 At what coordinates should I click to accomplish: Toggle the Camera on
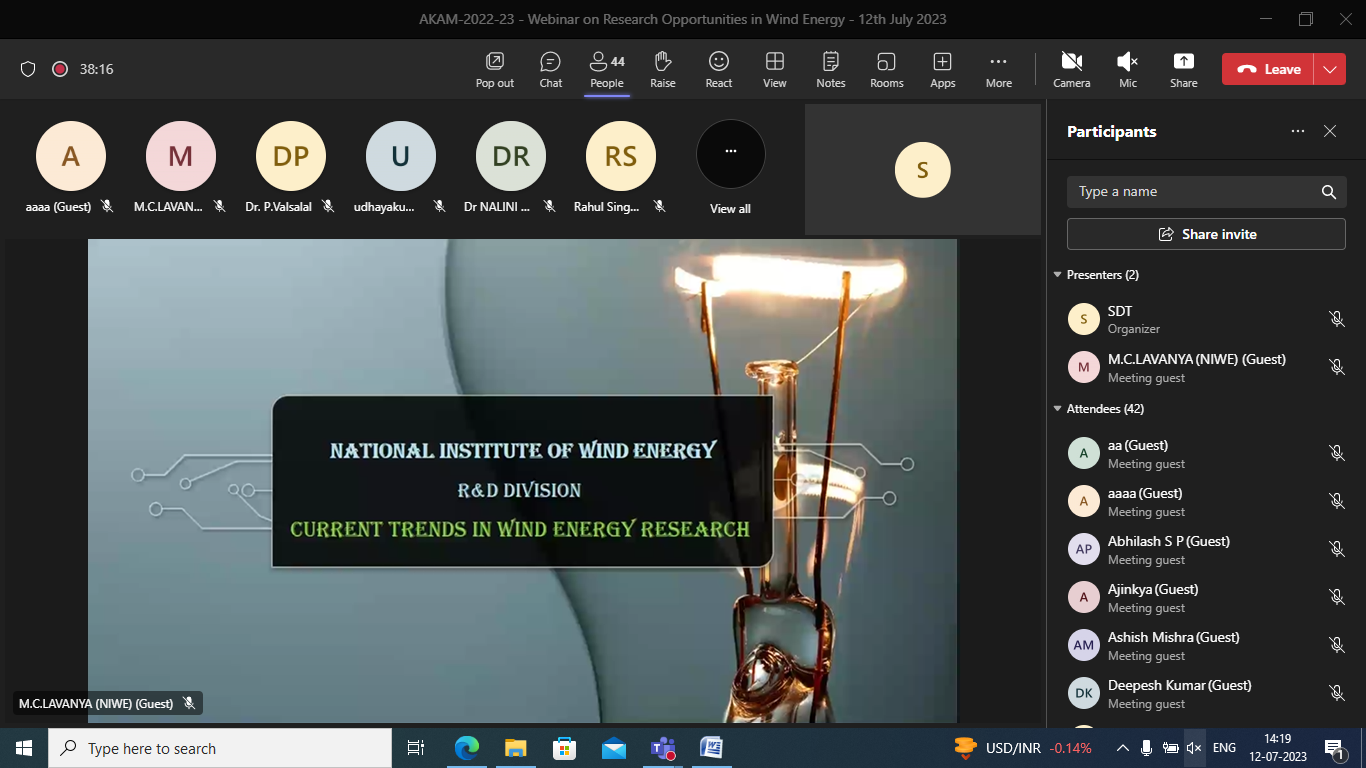1071,69
